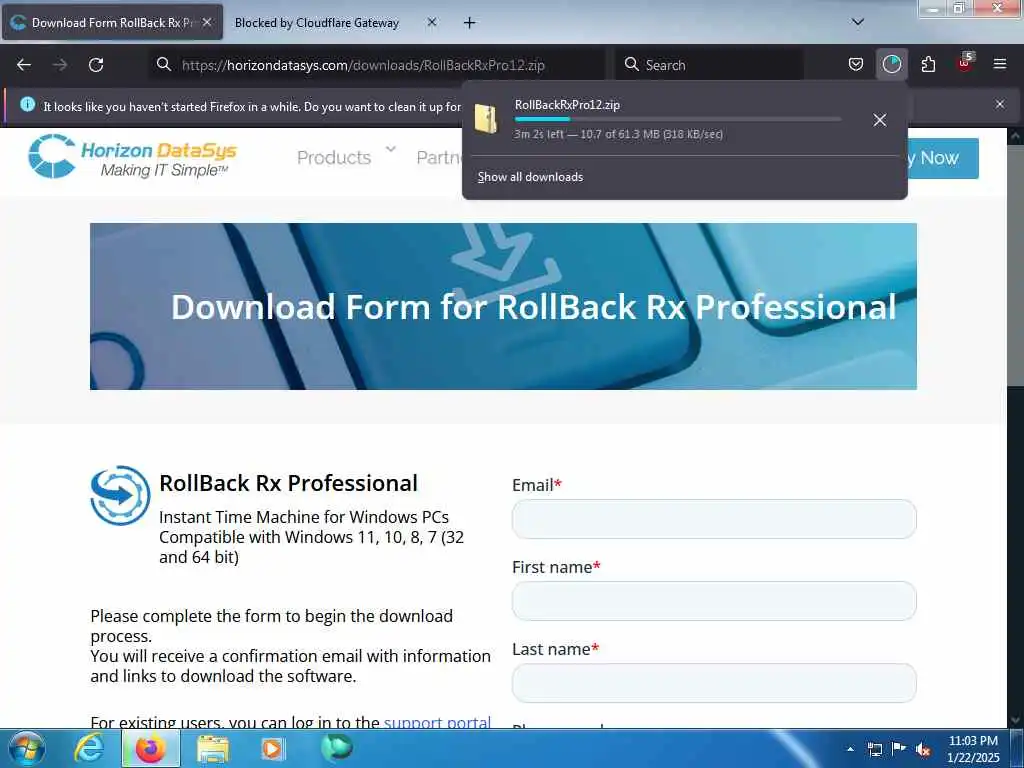Click the green globe app taskbar icon
Viewport: 1024px width, 768px height.
[x=336, y=748]
